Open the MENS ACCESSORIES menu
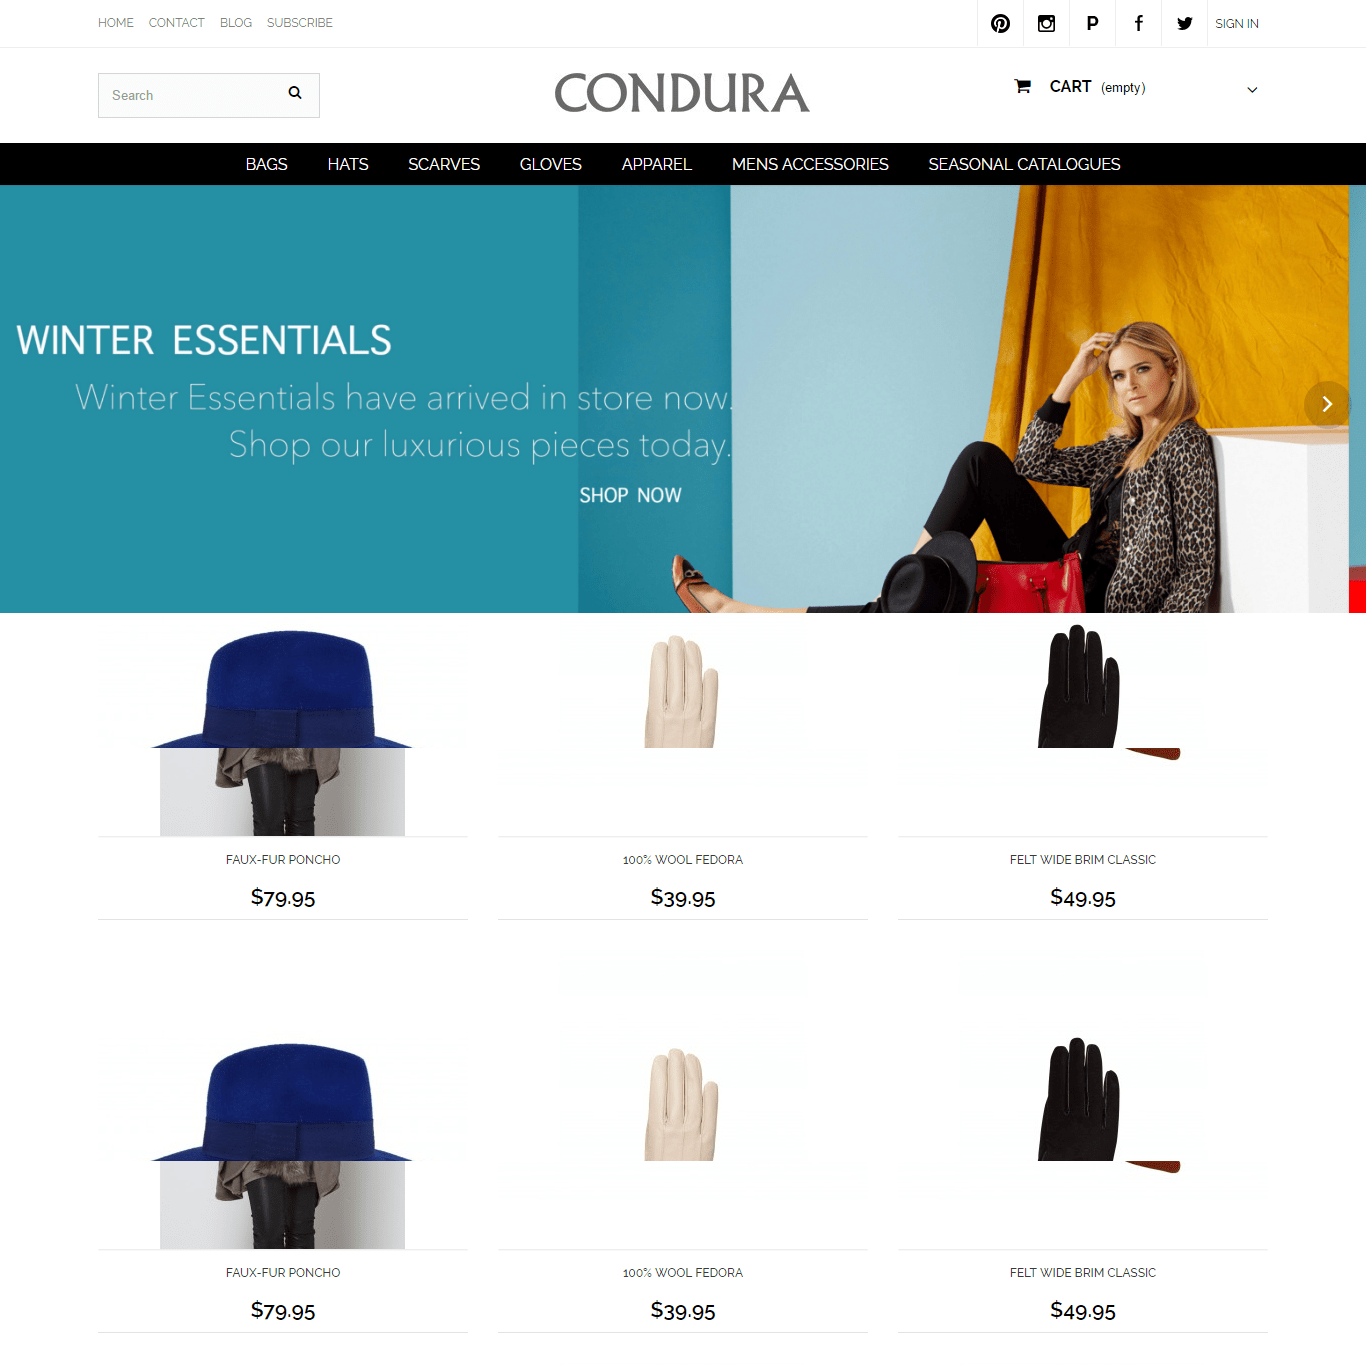1366x1366 pixels. click(810, 164)
